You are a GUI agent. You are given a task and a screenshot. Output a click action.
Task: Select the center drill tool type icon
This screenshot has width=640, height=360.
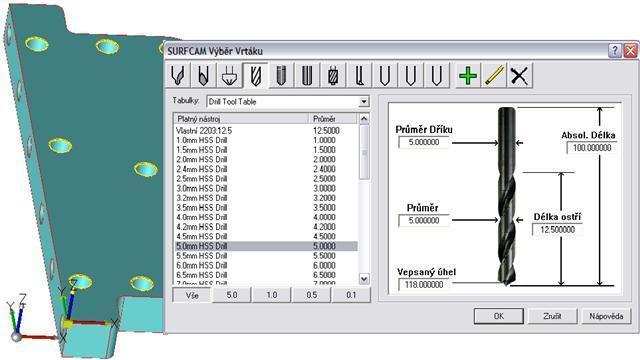click(178, 76)
